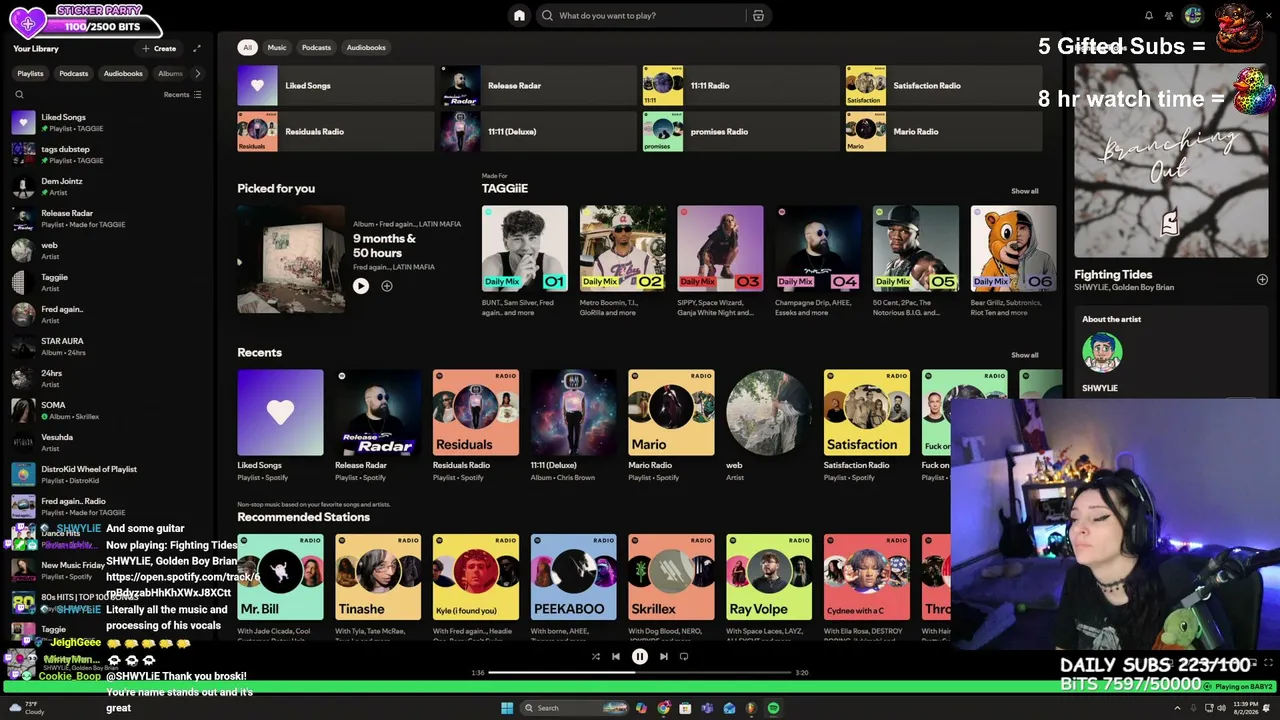Go to Spotify Home via house icon
1280x720 pixels.
click(519, 15)
